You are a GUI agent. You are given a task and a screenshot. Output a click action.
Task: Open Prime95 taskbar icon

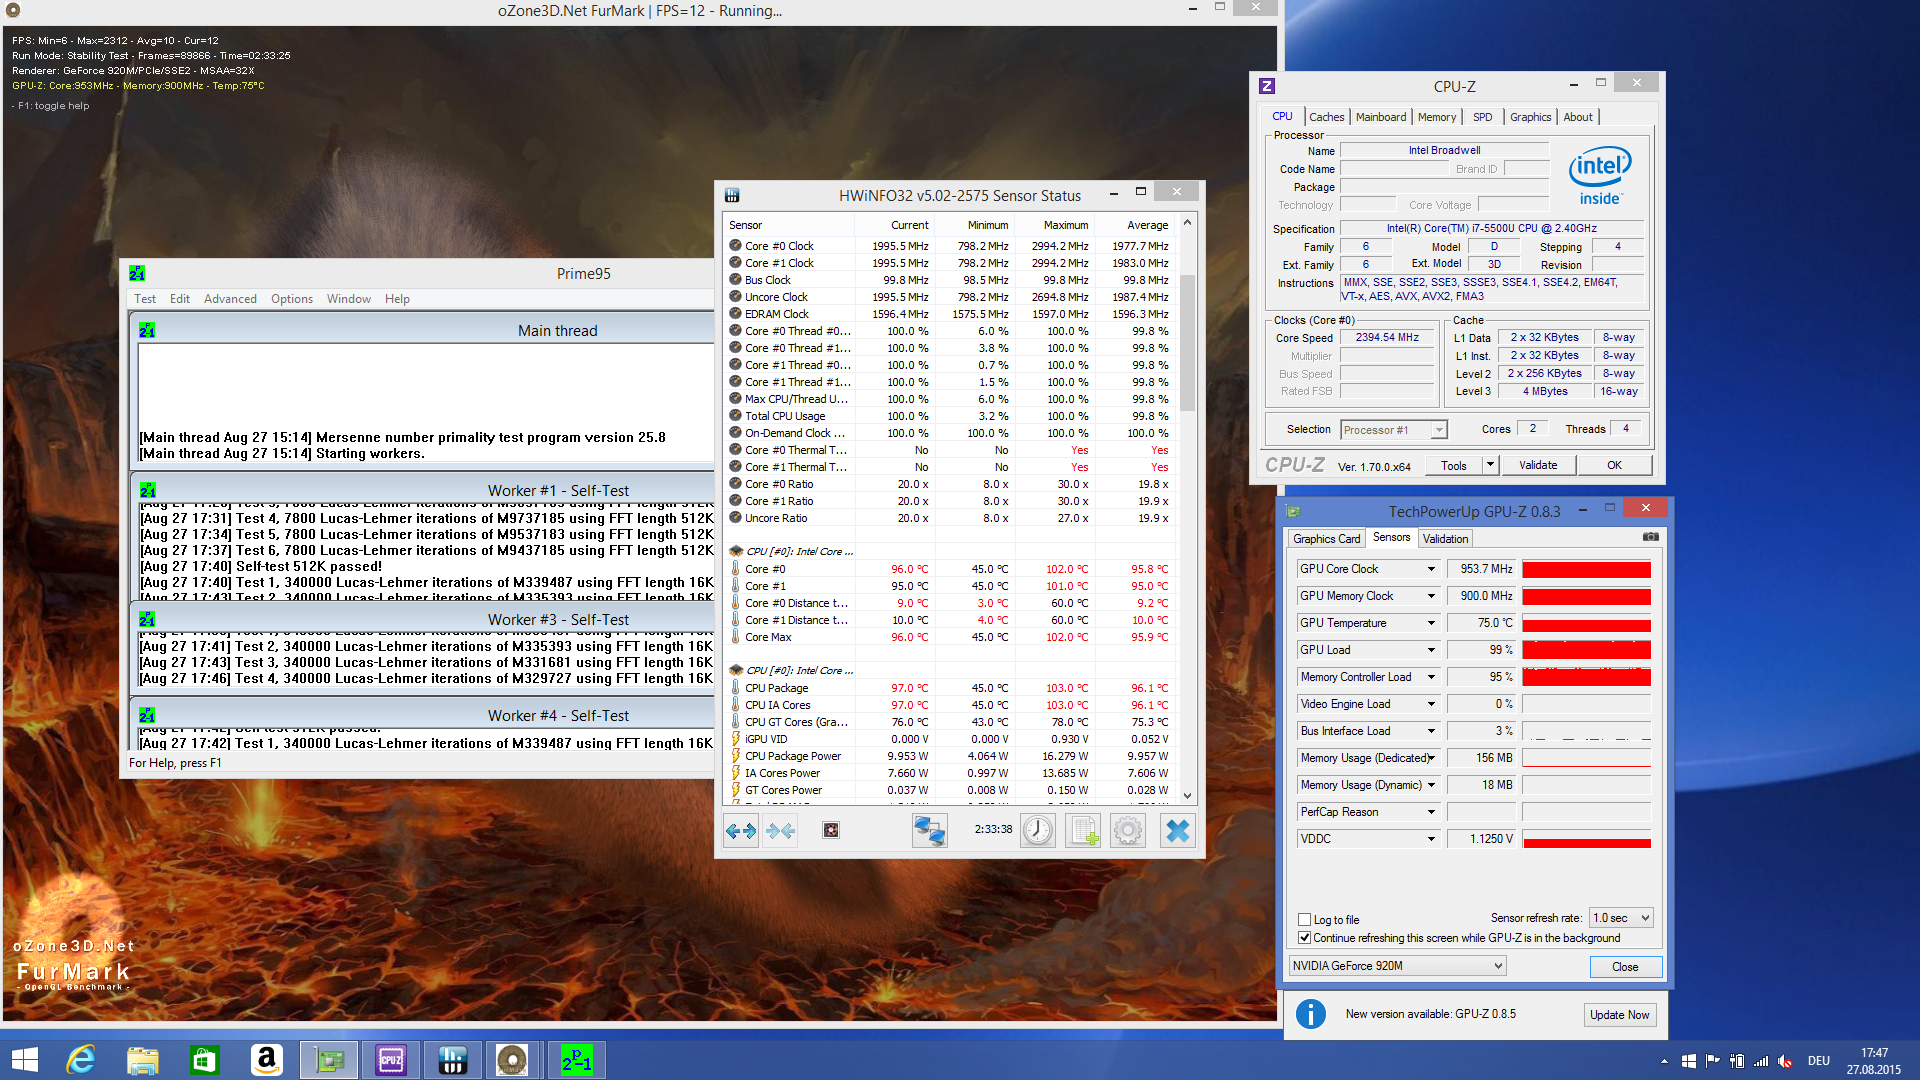coord(577,1060)
